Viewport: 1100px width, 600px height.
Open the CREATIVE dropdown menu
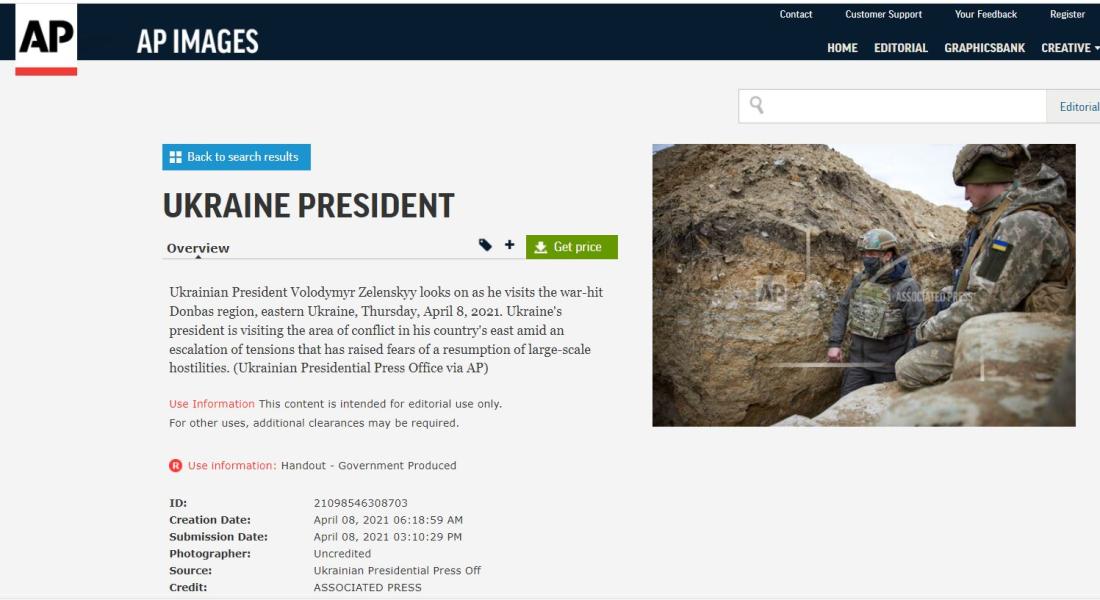(1070, 48)
